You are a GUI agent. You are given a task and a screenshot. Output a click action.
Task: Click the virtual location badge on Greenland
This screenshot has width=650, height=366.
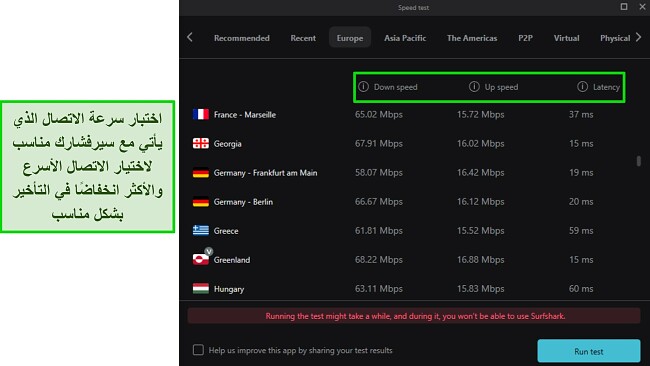pos(209,251)
